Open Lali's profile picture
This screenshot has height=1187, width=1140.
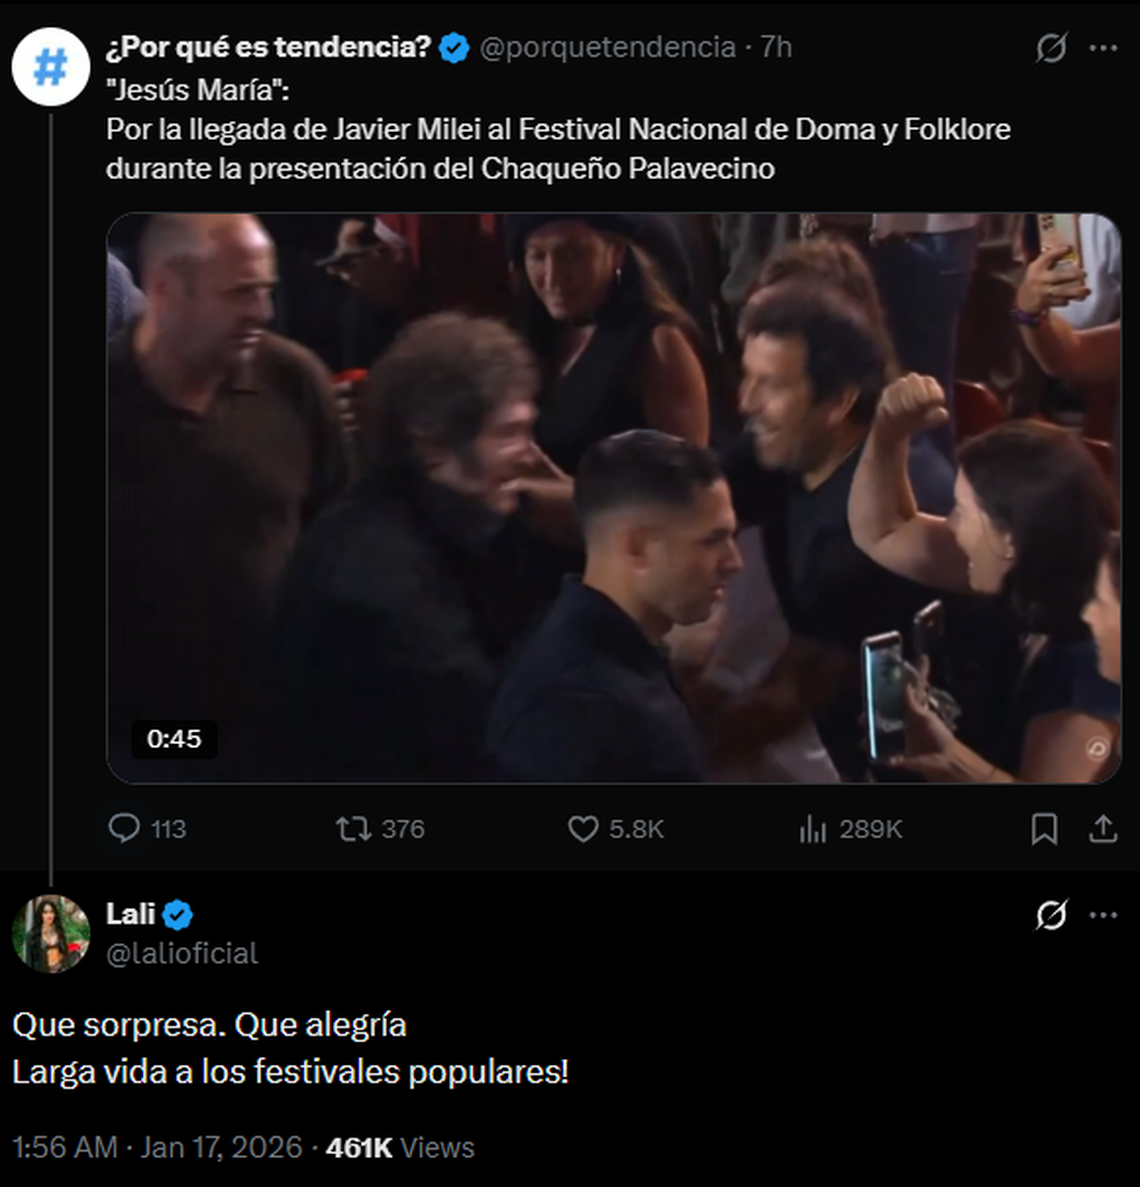point(50,933)
